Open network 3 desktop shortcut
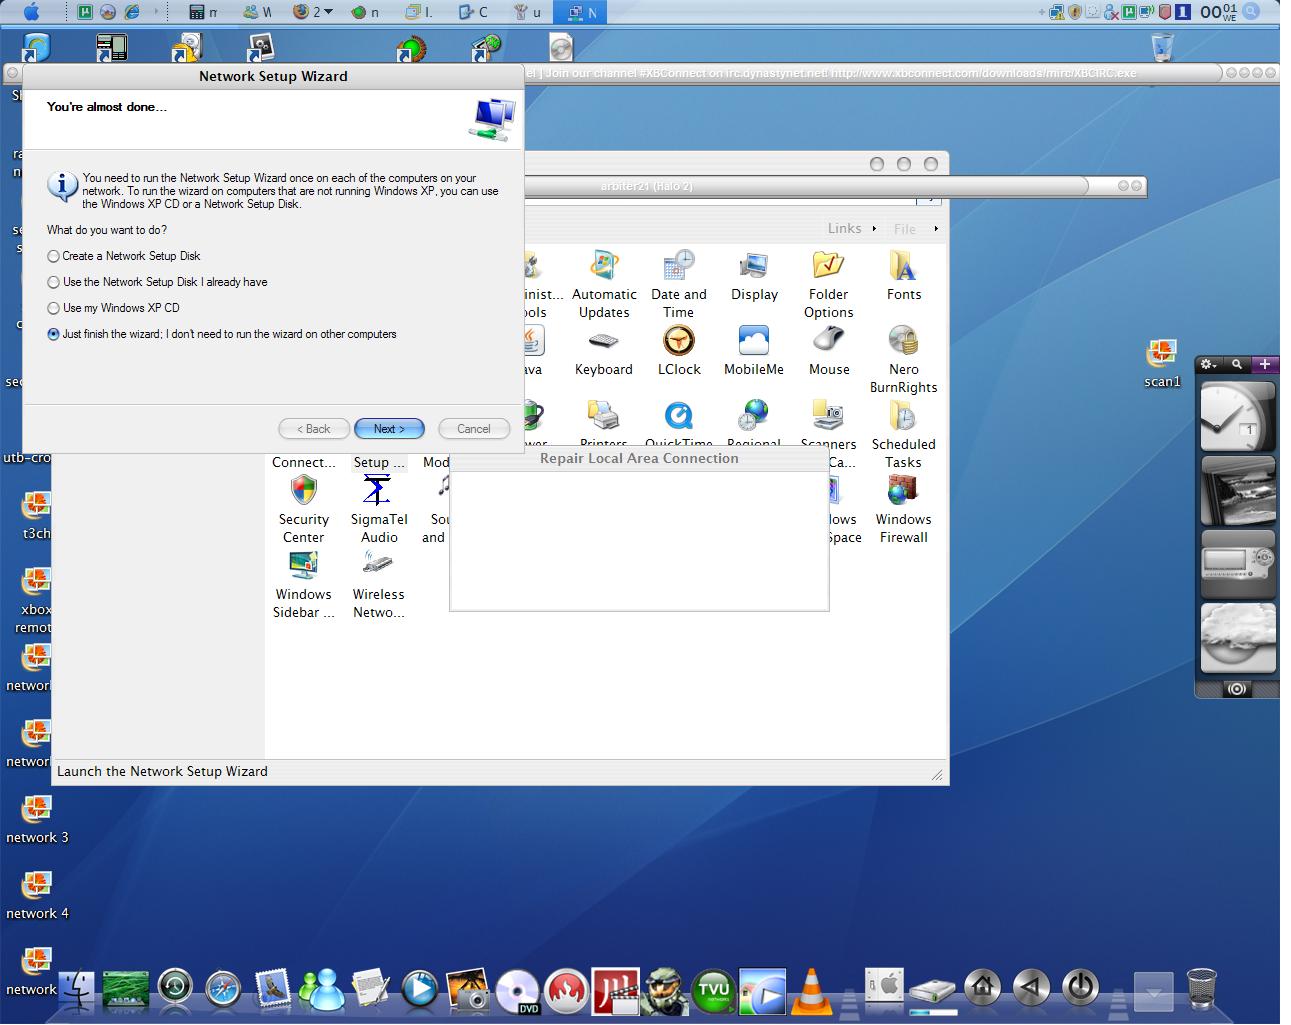 [x=37, y=819]
